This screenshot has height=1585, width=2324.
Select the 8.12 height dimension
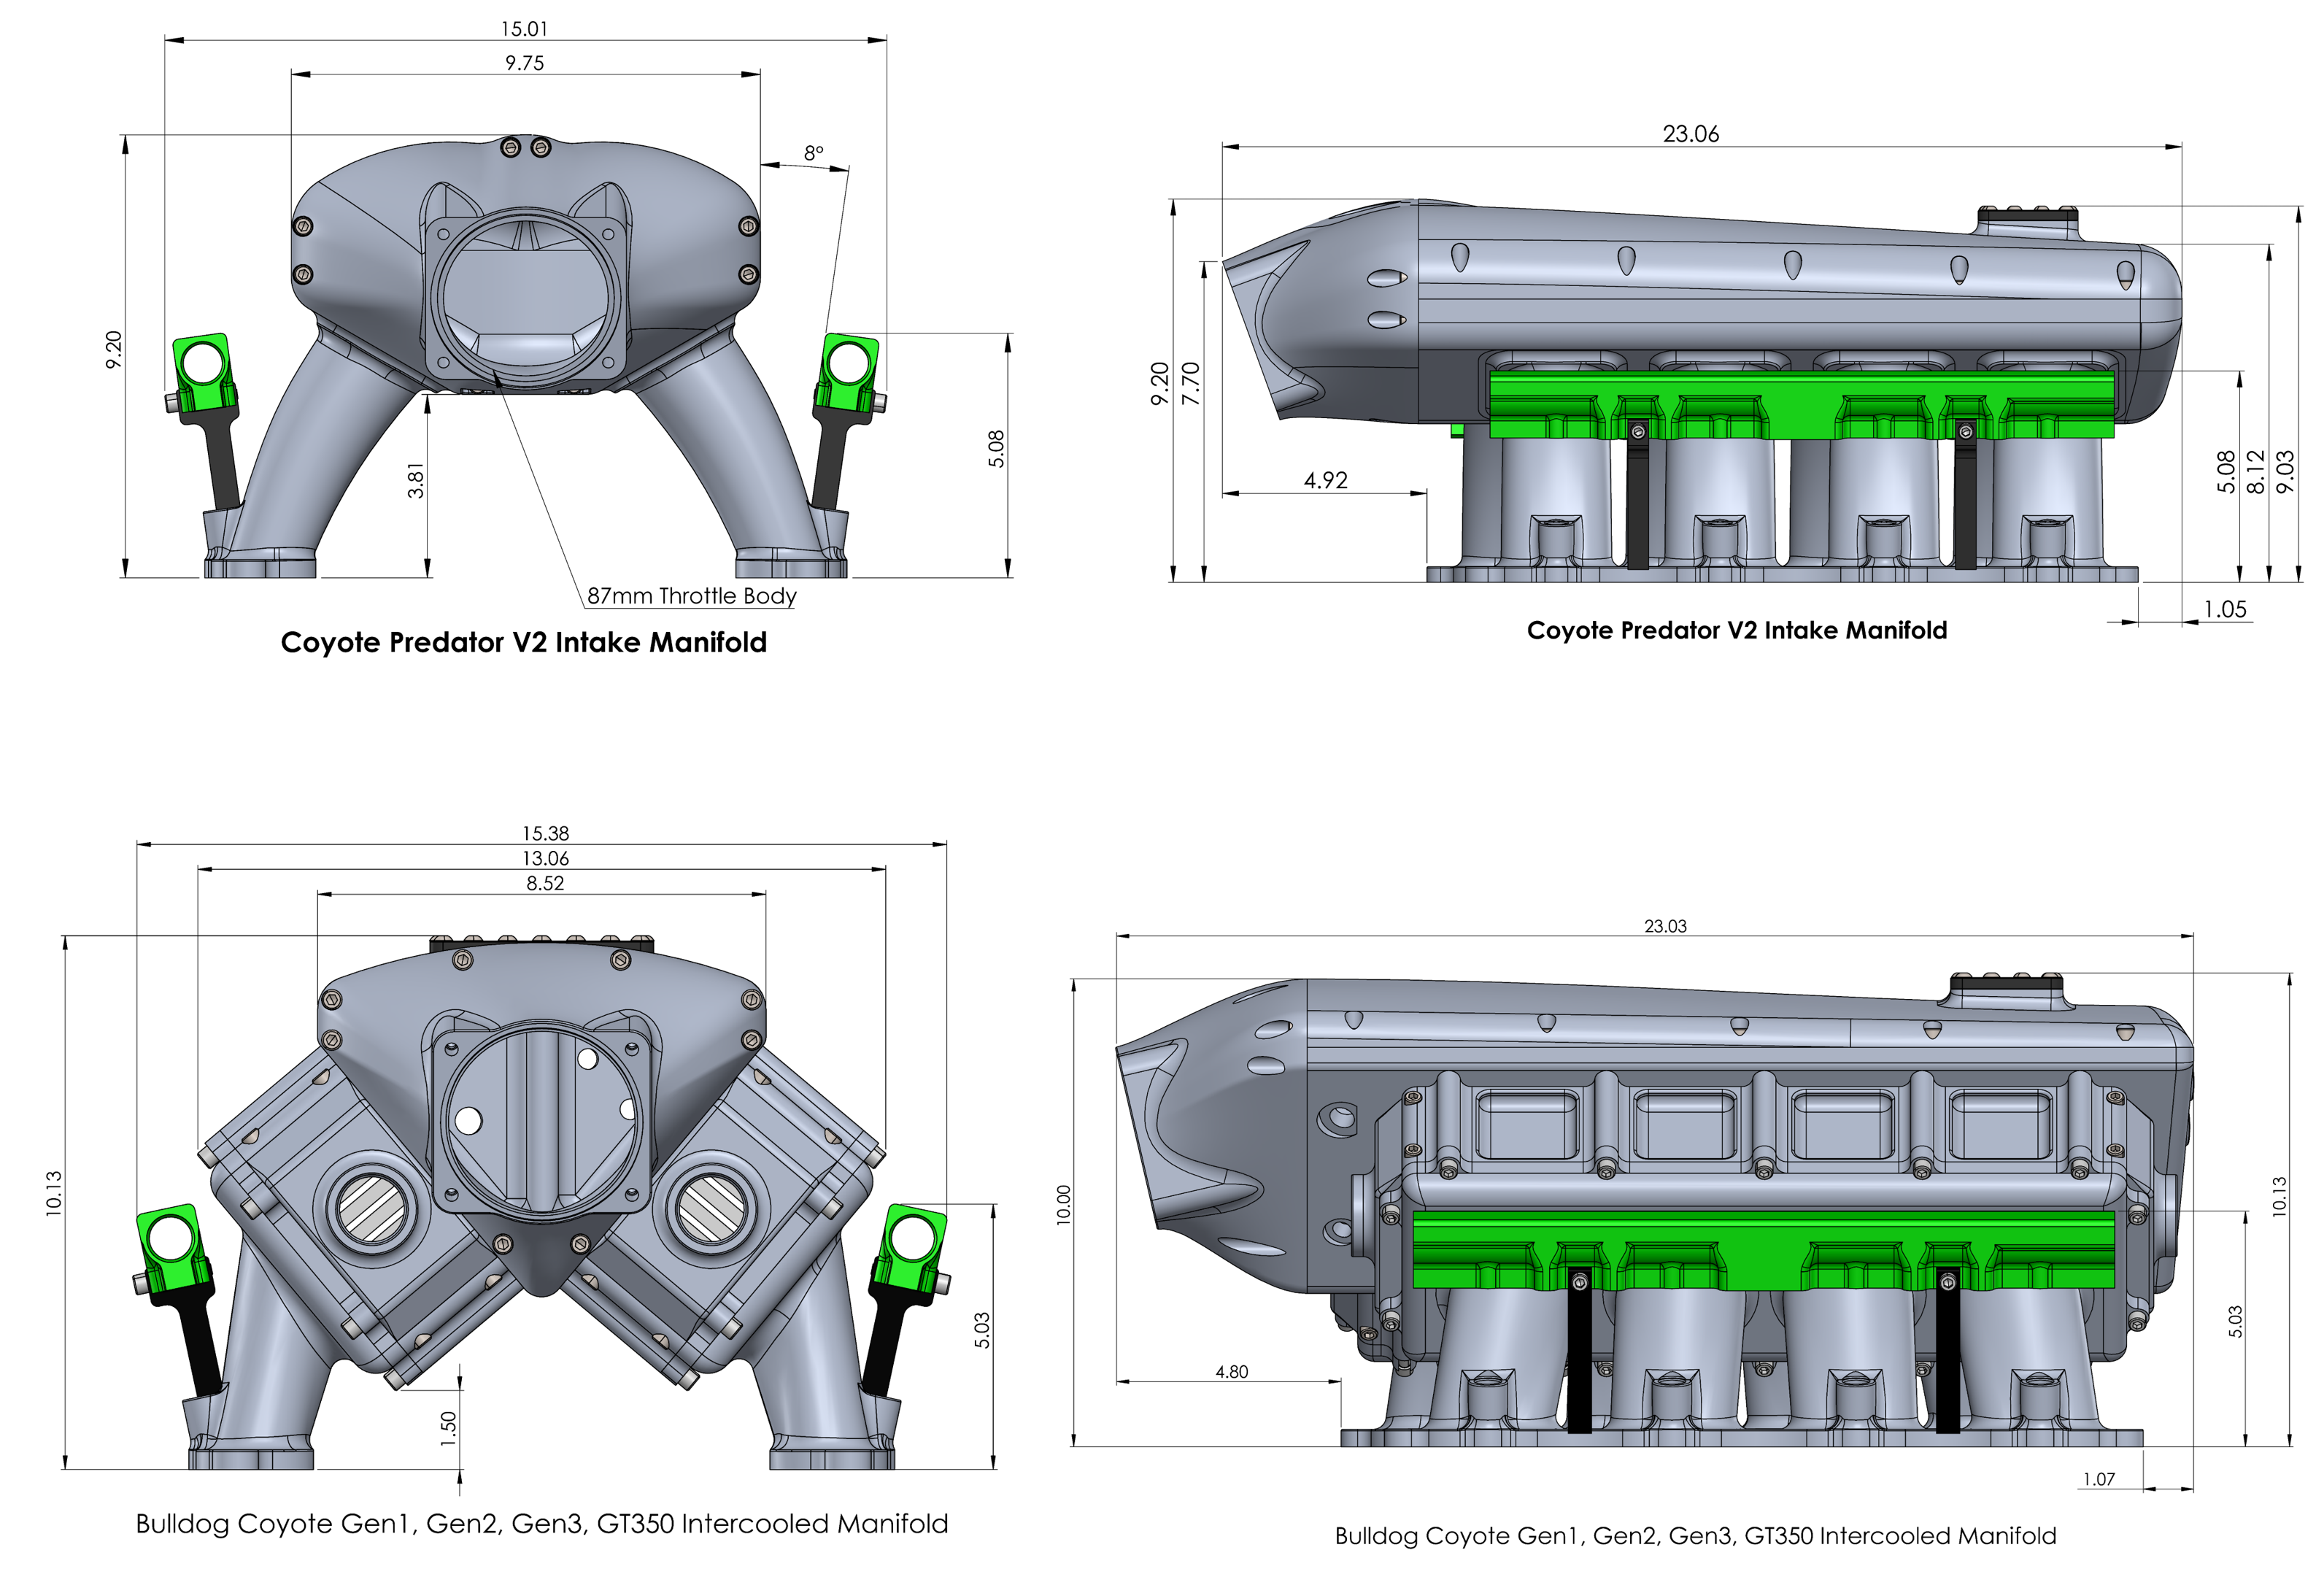tap(2256, 471)
